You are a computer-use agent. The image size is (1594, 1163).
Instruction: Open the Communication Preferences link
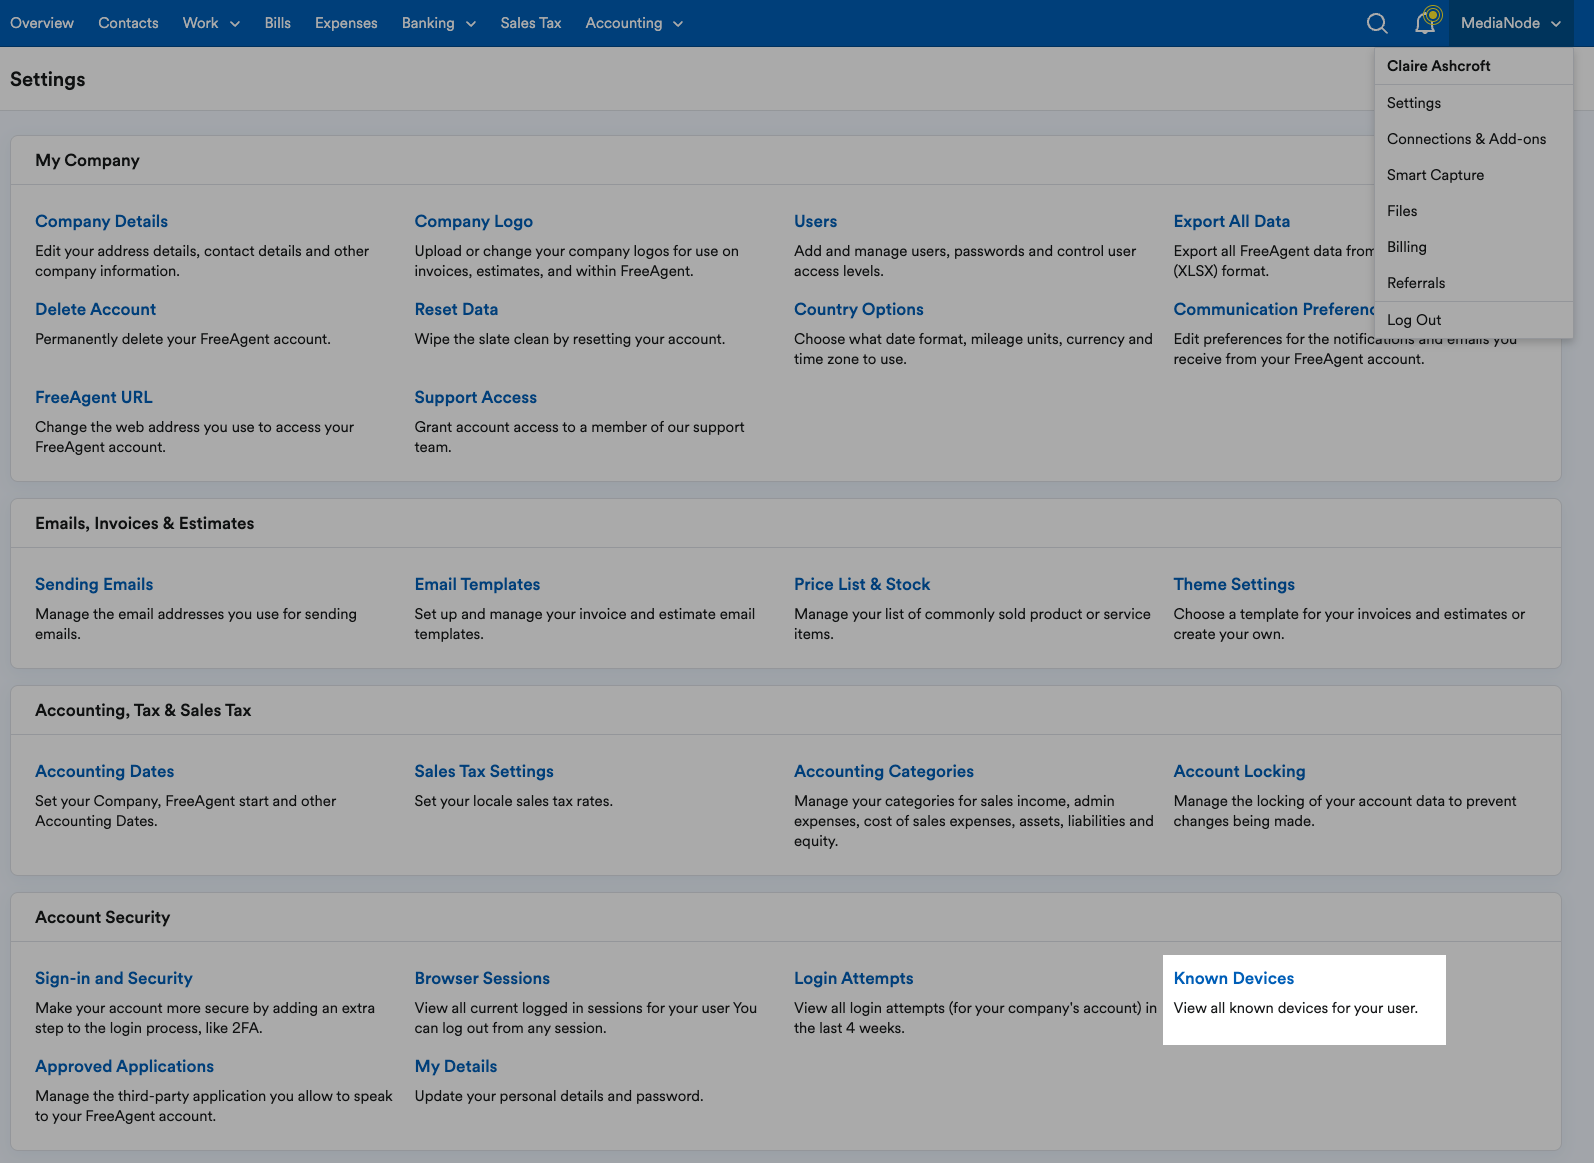(x=1274, y=309)
